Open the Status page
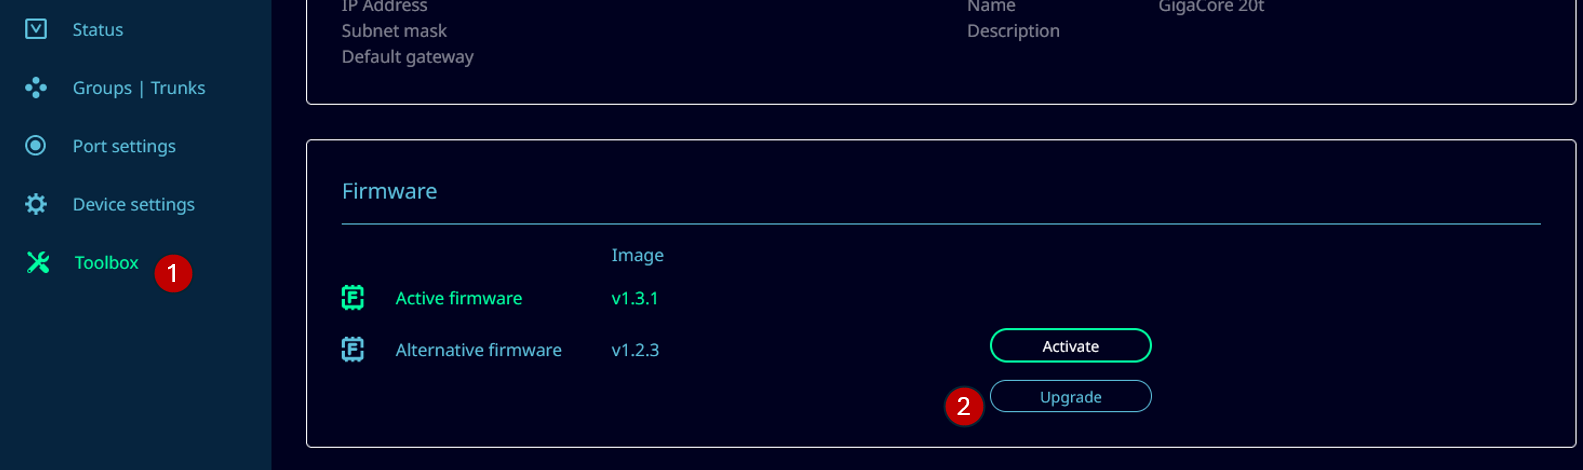The image size is (1583, 470). coord(98,30)
